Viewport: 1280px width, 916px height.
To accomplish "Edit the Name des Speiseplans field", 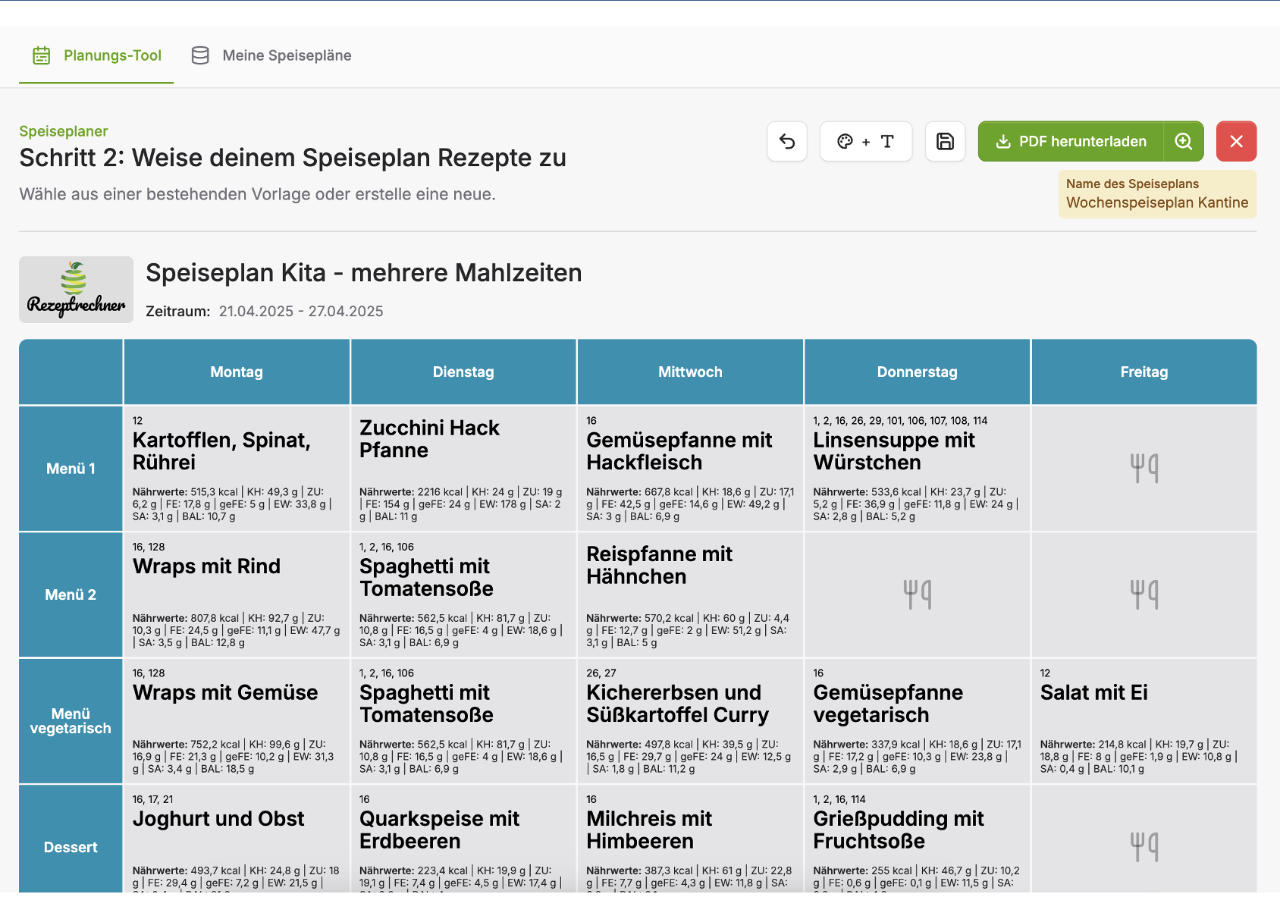I will coord(1157,202).
